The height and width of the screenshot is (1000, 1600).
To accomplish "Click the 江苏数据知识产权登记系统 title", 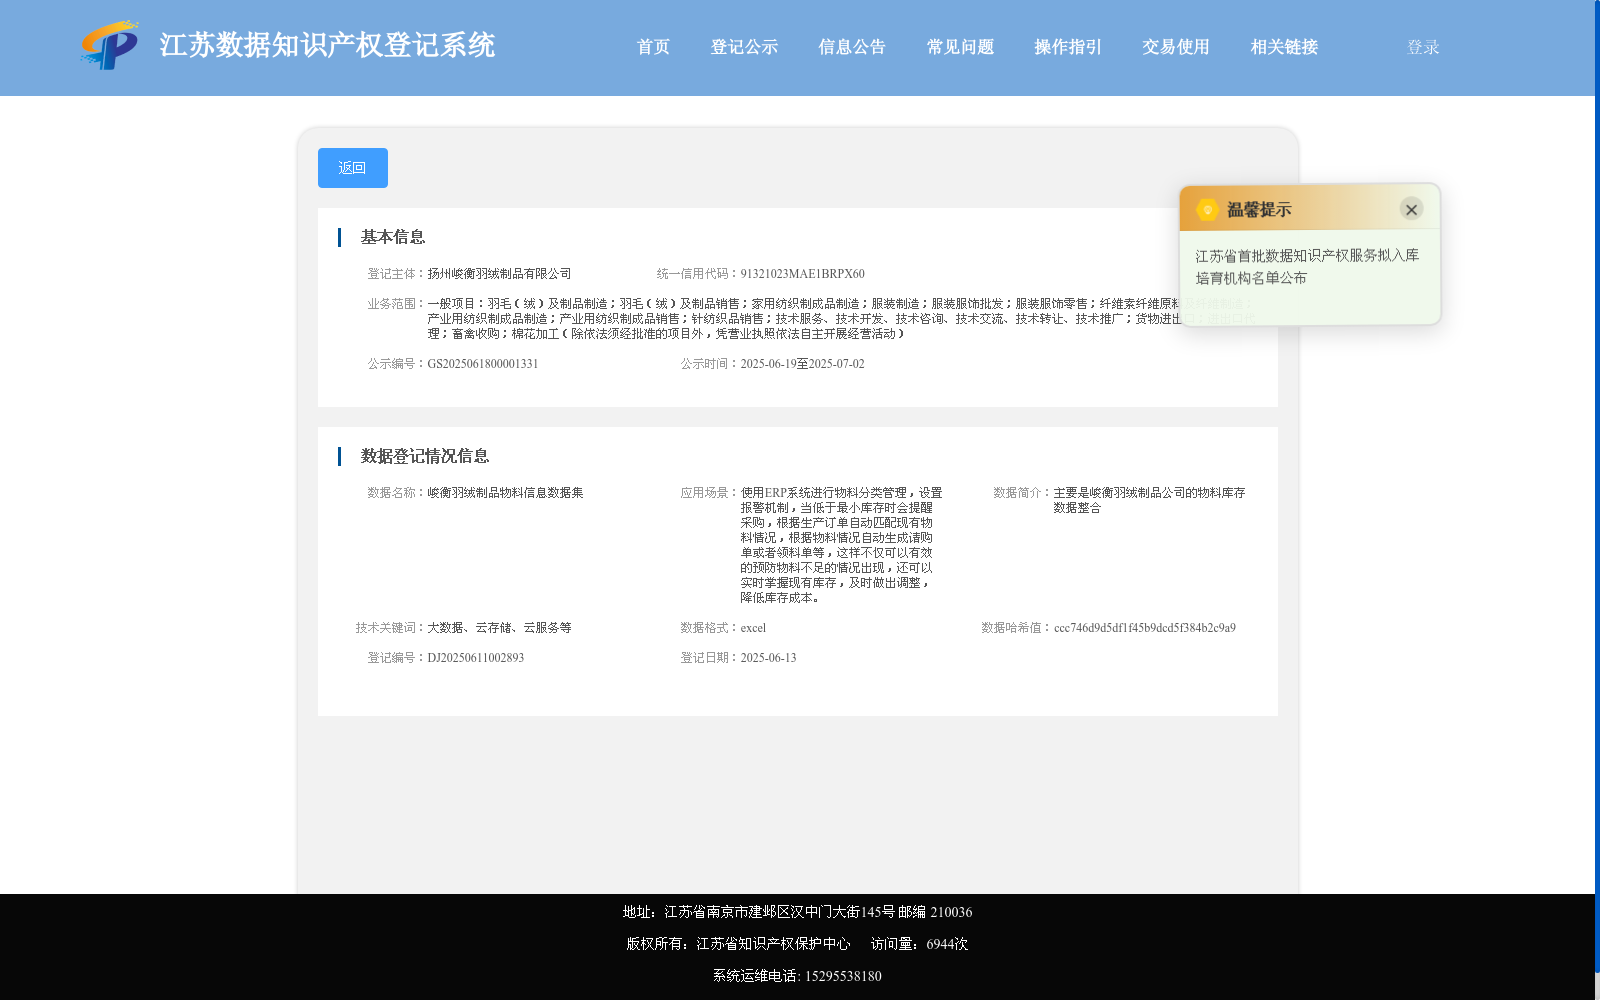I will tap(327, 46).
